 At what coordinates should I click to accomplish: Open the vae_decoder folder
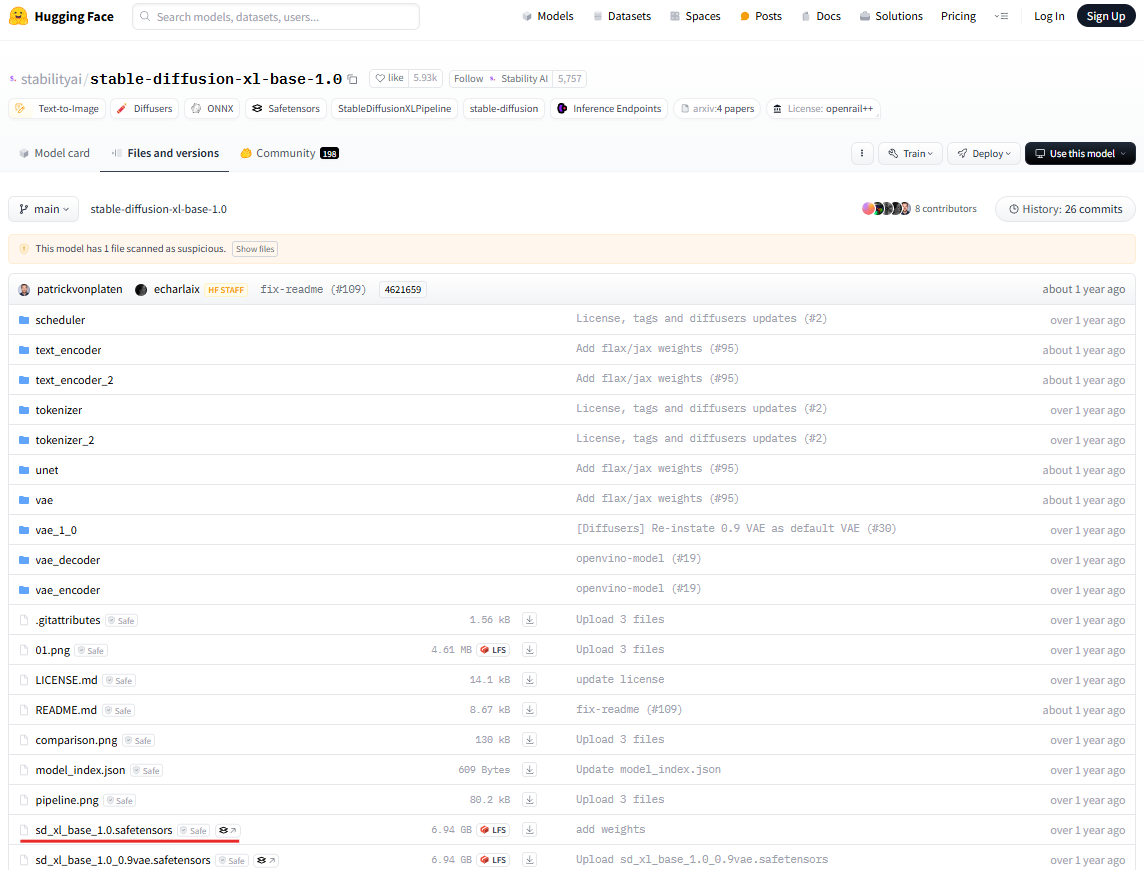pyautogui.click(x=67, y=560)
